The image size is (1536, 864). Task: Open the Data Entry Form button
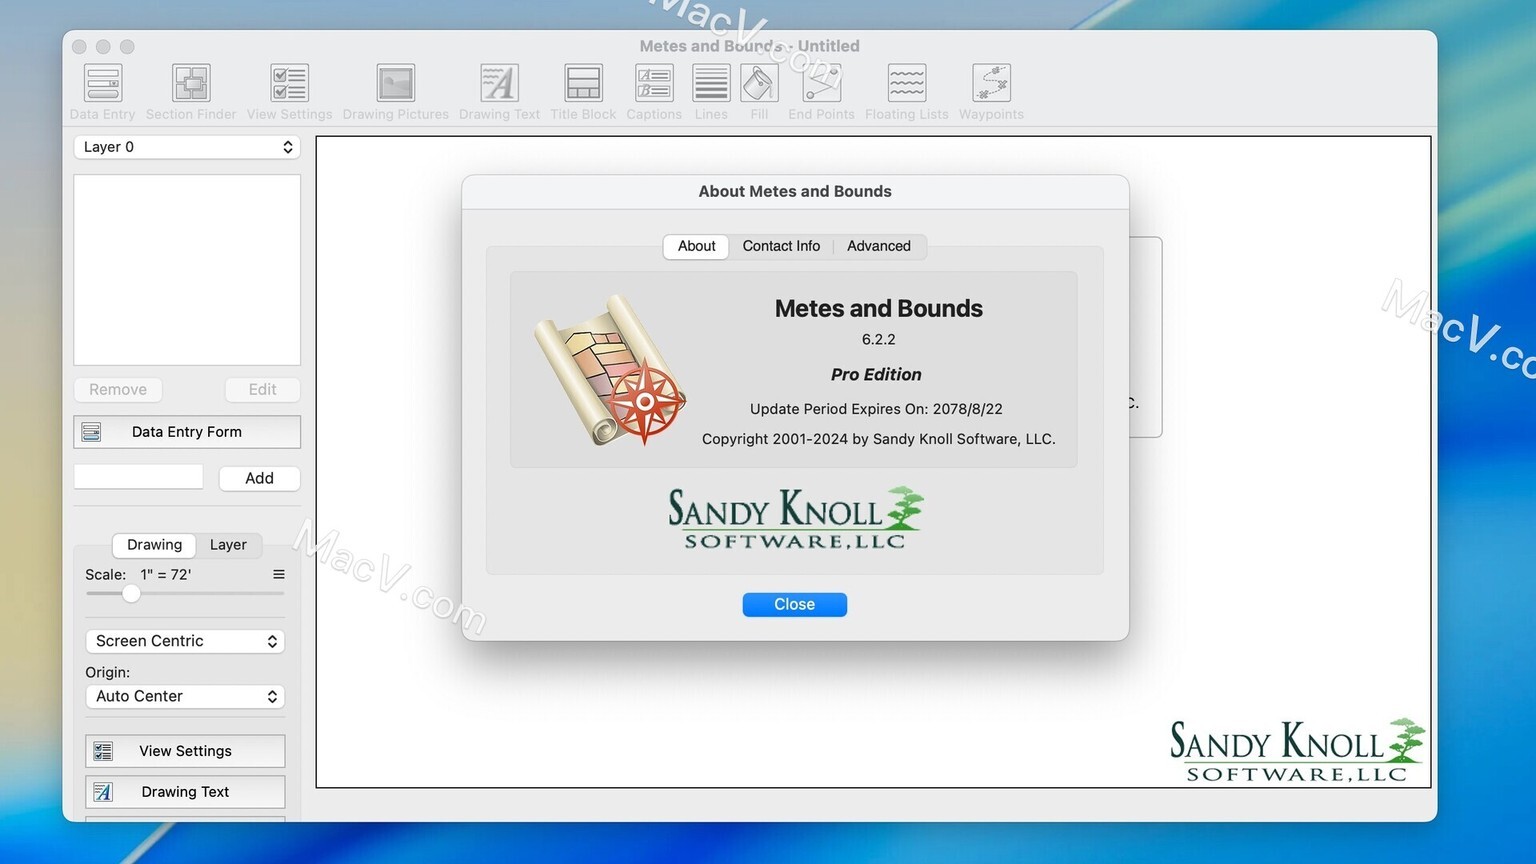[187, 432]
